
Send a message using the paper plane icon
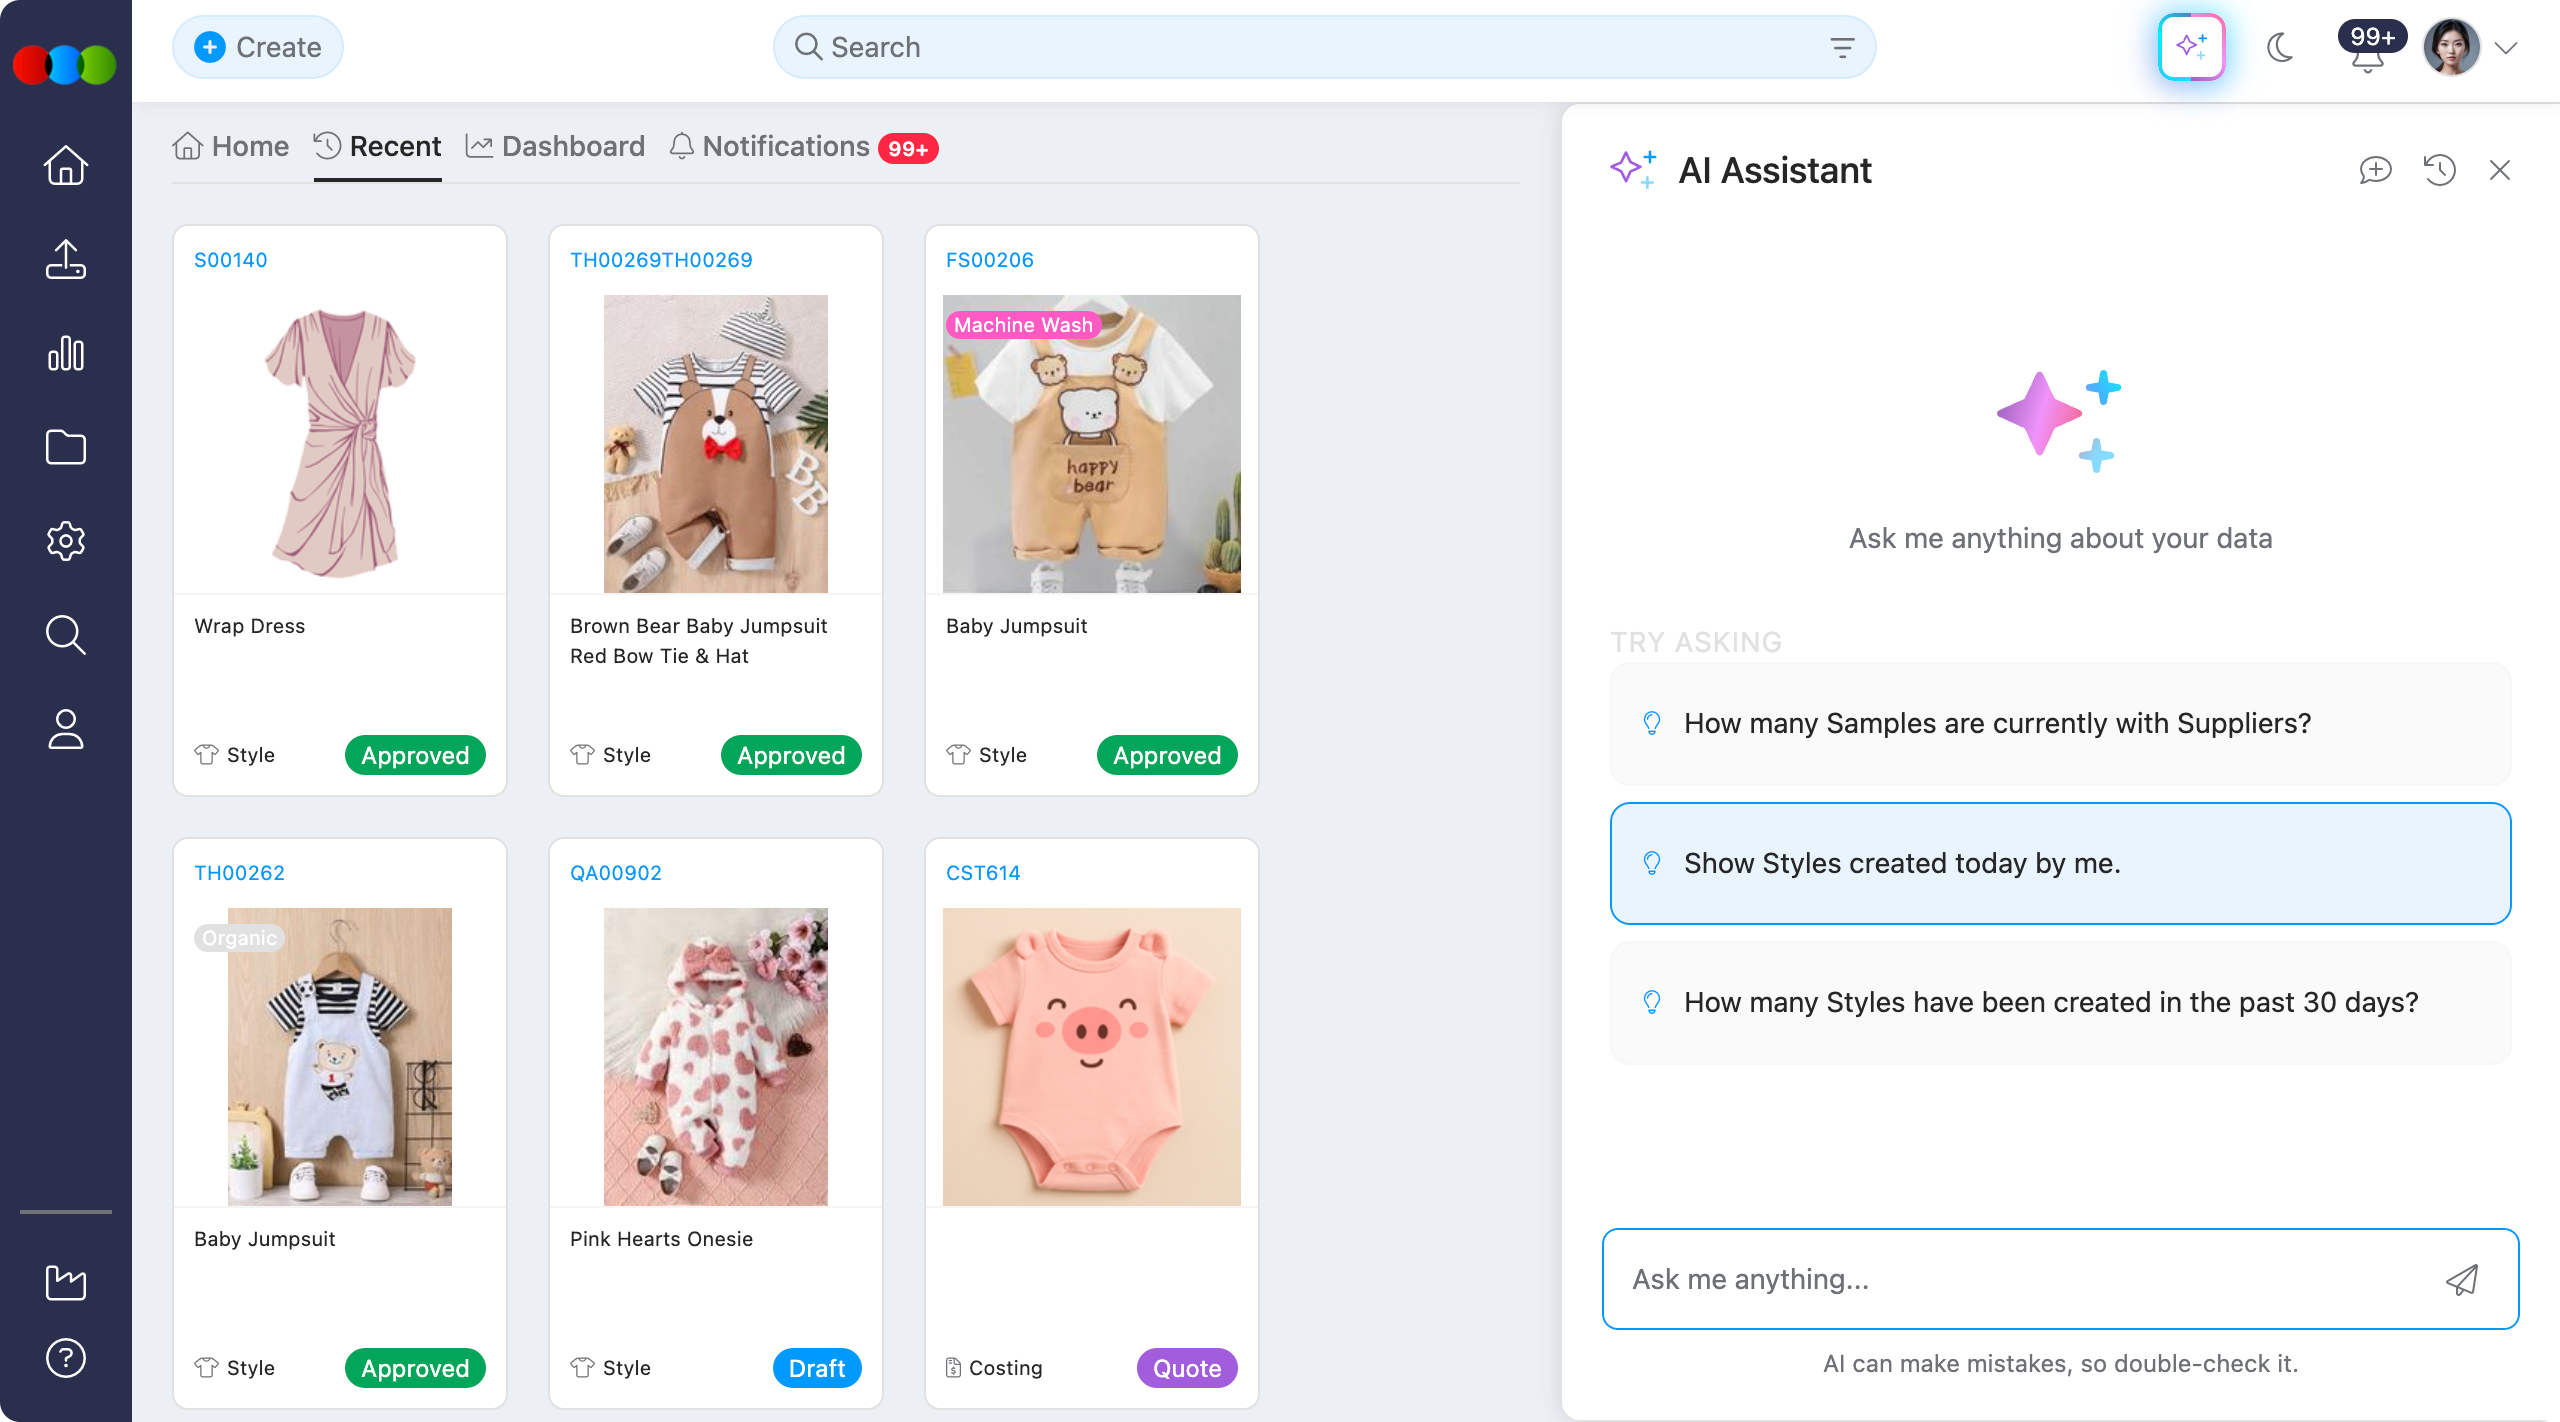(2462, 1279)
